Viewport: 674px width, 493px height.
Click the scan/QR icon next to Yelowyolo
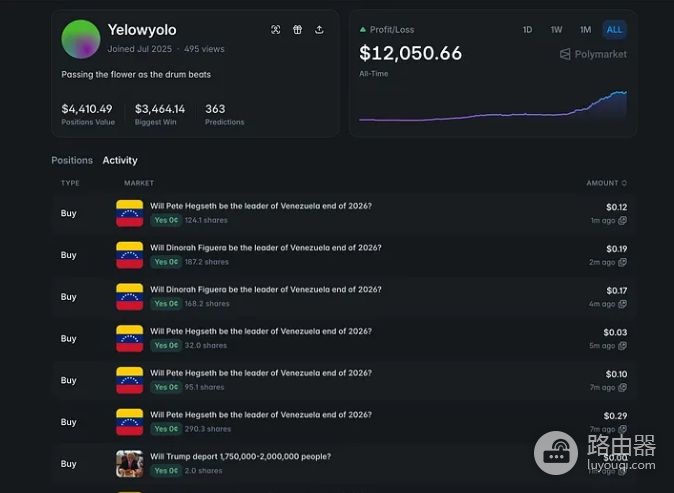(276, 30)
